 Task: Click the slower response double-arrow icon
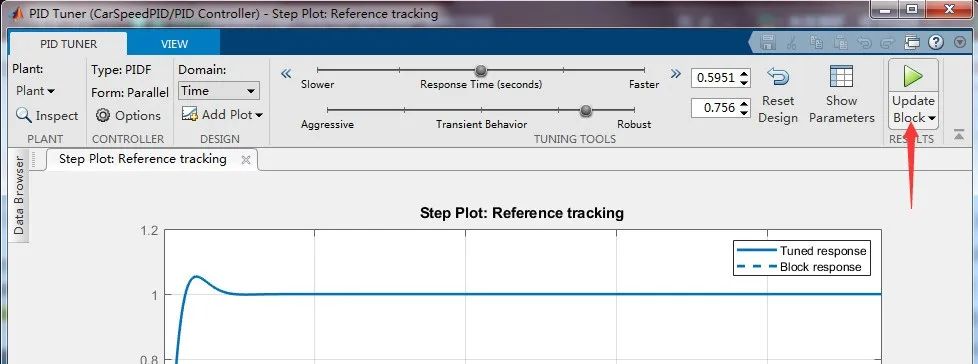286,74
